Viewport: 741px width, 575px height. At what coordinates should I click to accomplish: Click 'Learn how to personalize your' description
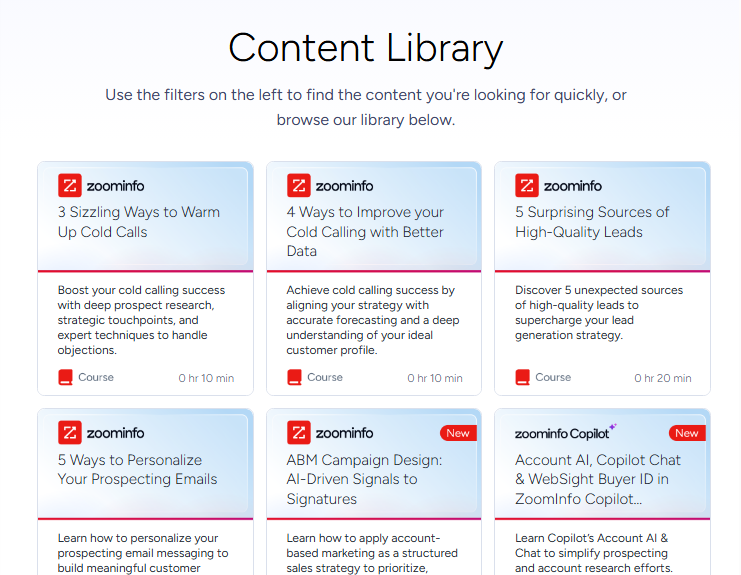tap(143, 553)
